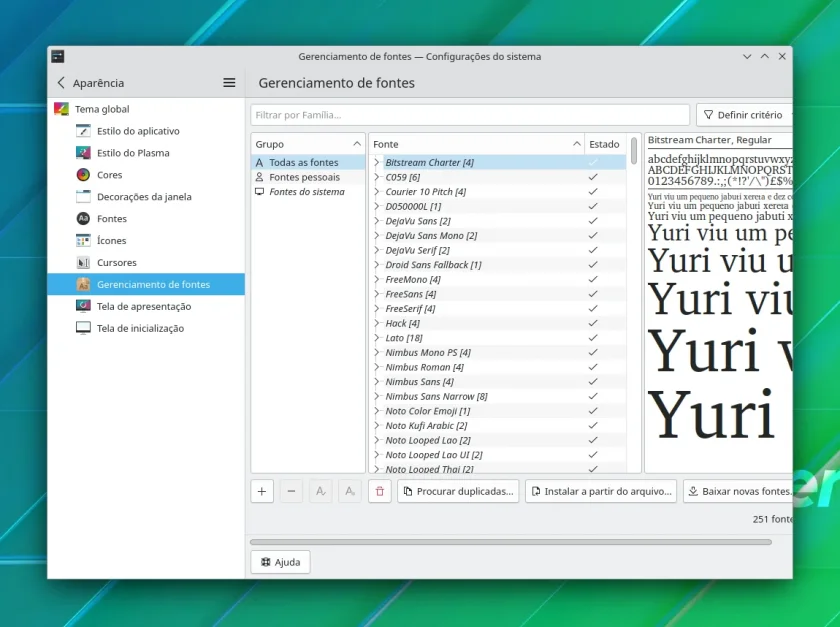
Task: Sort by the Estado column header
Action: pyautogui.click(x=605, y=144)
